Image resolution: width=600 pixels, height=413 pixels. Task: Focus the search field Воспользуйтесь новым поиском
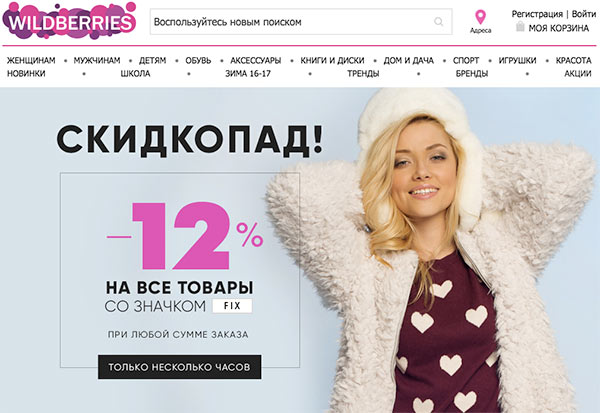pos(301,22)
